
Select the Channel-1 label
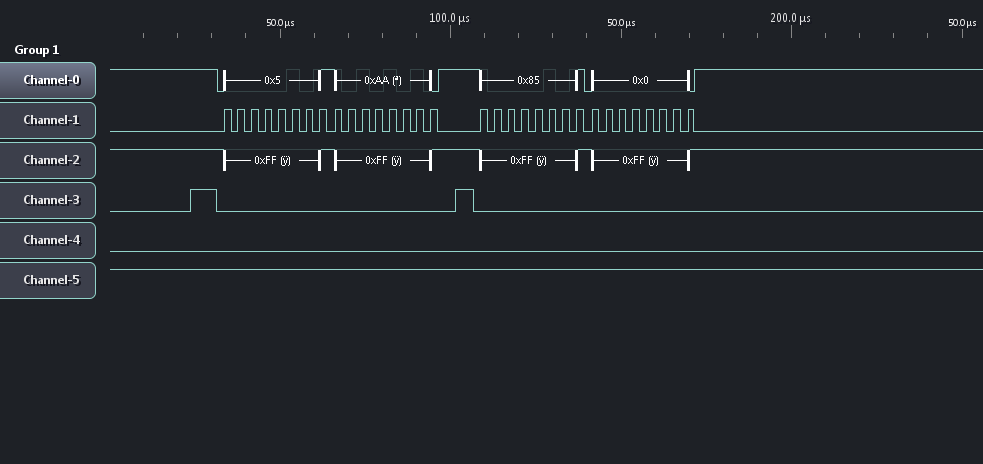47,120
